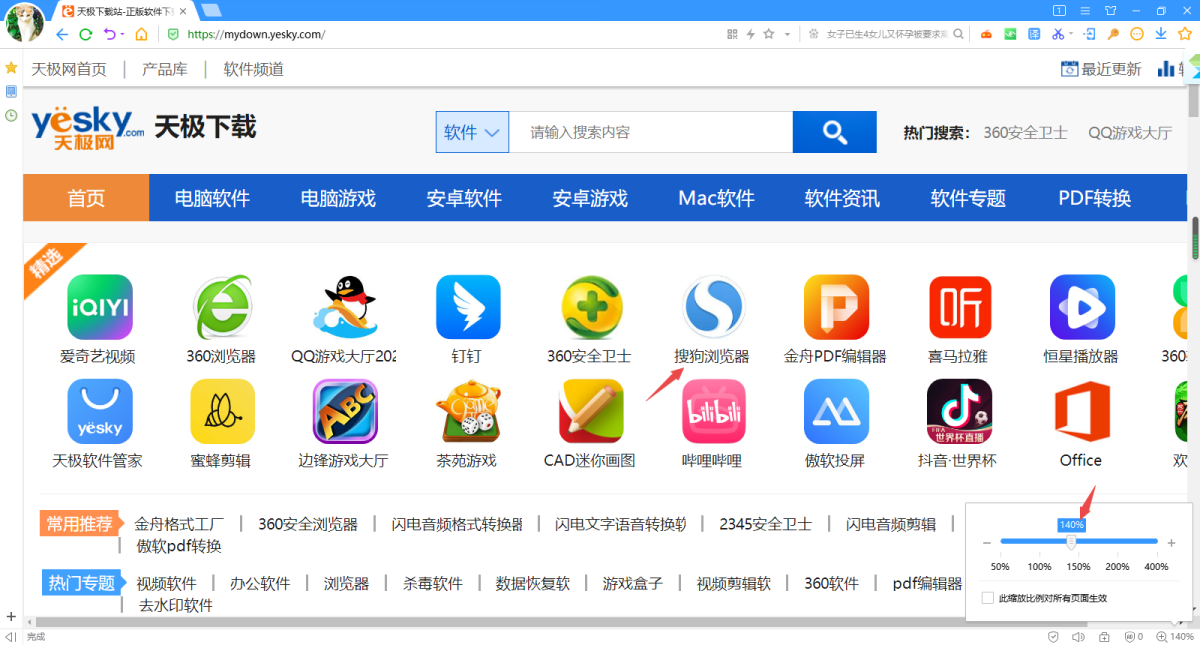Expand the dropdown arrow next to undo icon
The height and width of the screenshot is (645, 1200).
tap(122, 34)
